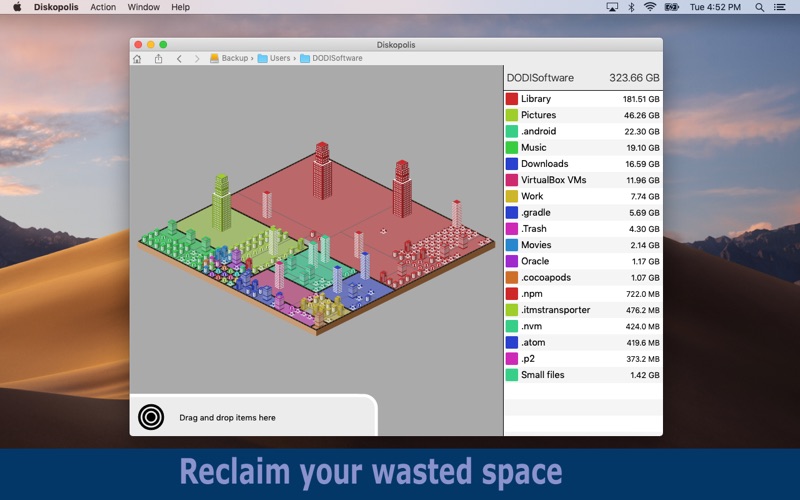This screenshot has height=500, width=800.
Task: Select DODISoftware breadcrumb folder
Action: pyautogui.click(x=331, y=58)
